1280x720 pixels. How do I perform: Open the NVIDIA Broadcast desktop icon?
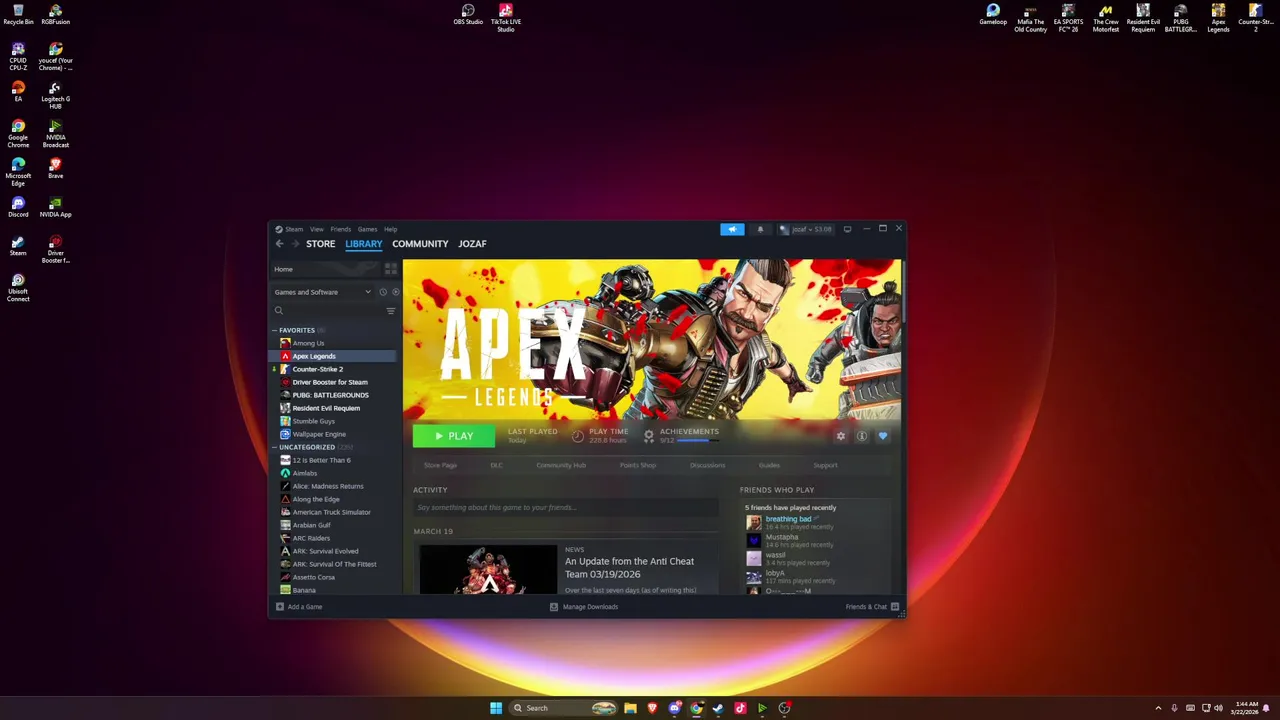[x=56, y=133]
